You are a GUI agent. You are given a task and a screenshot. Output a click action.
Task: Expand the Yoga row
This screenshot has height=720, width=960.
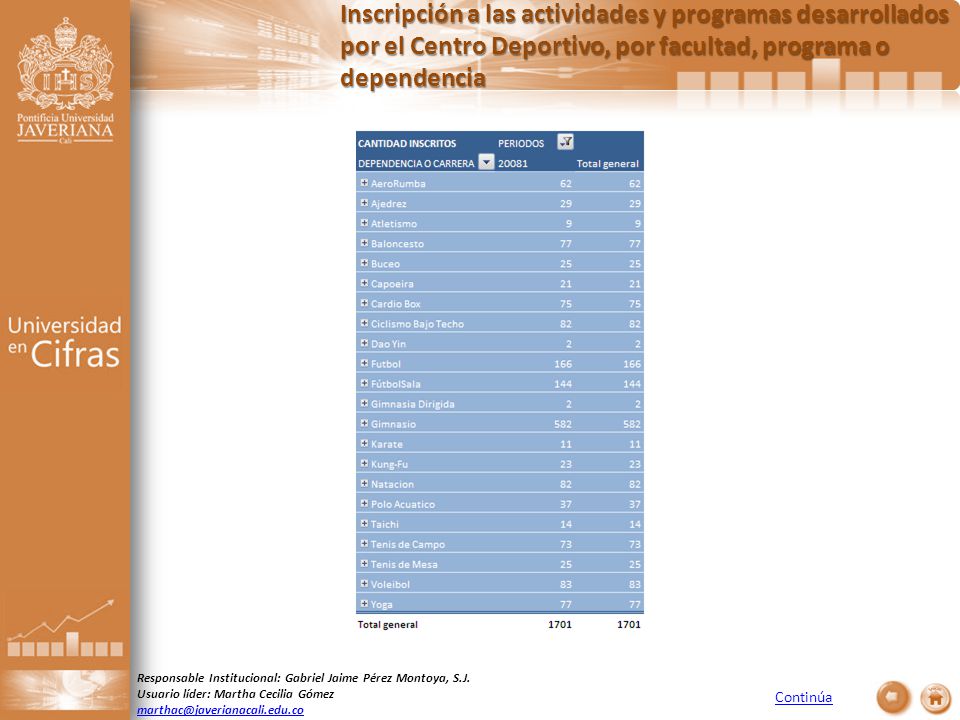[x=364, y=604]
